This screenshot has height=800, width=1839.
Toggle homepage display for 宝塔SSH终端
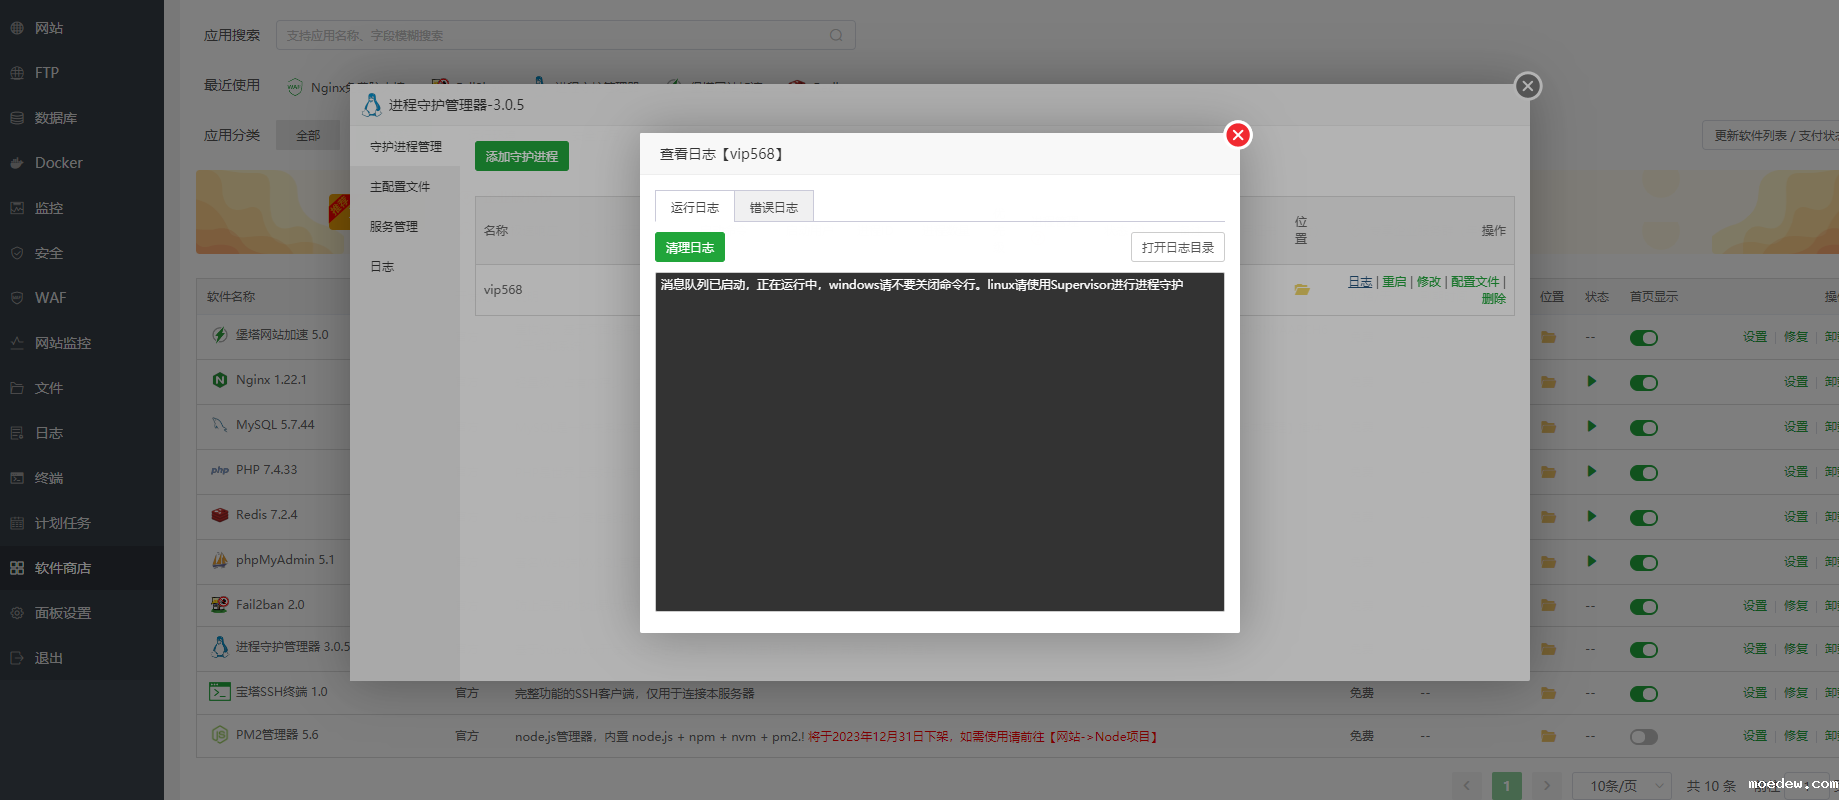click(x=1643, y=694)
